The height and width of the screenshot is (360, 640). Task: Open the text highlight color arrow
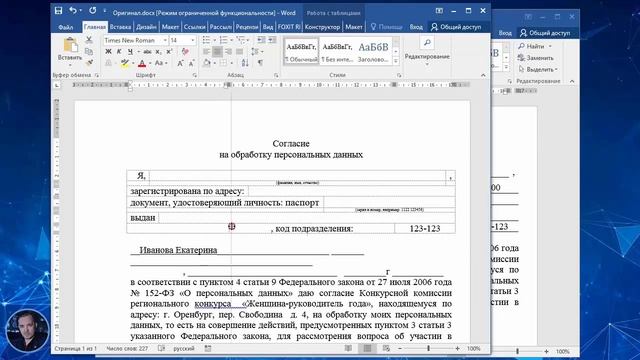[133, 63]
